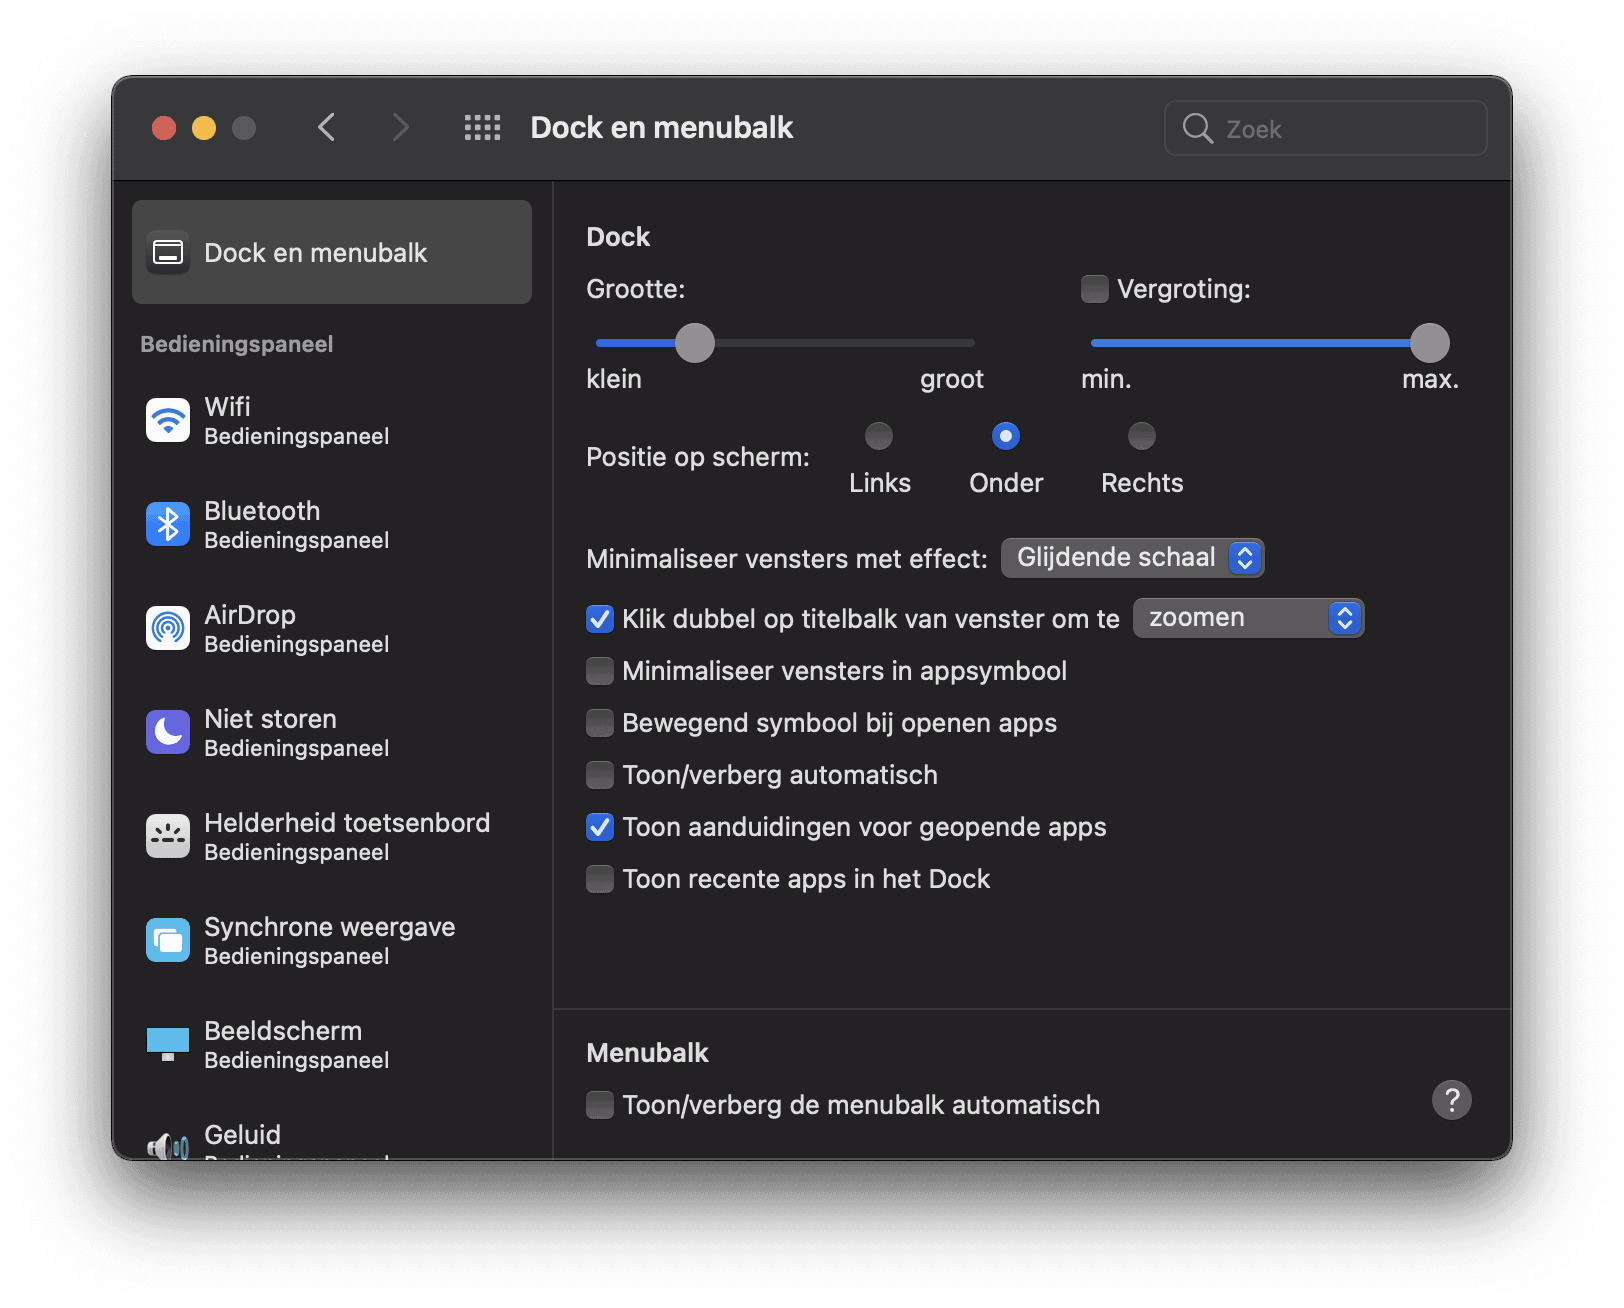This screenshot has width=1624, height=1308.
Task: Enable the Vergroting checkbox
Action: coord(1095,289)
